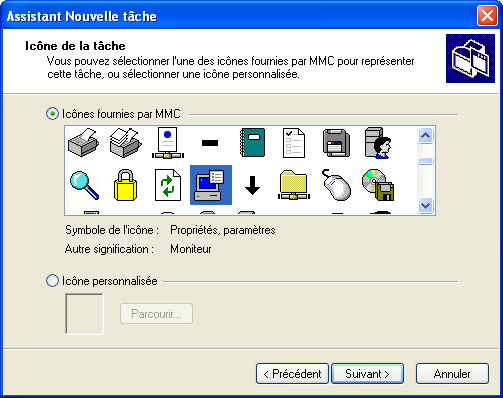Go back with the Précédent button
This screenshot has height=398, width=503.
click(x=292, y=374)
